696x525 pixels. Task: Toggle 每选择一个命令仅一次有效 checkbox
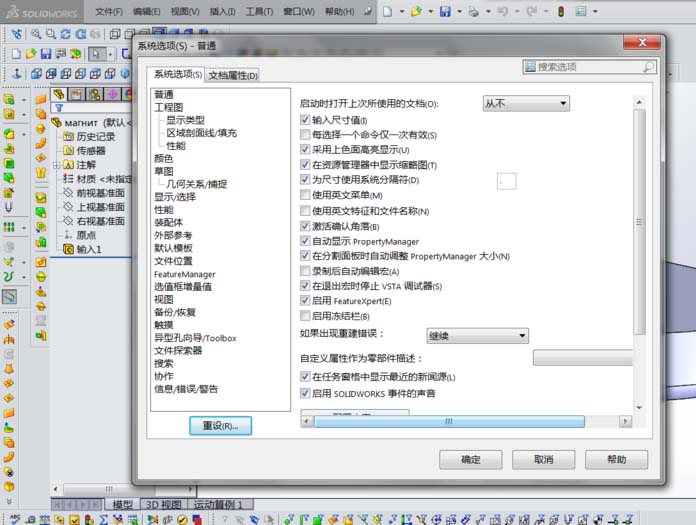pyautogui.click(x=305, y=134)
